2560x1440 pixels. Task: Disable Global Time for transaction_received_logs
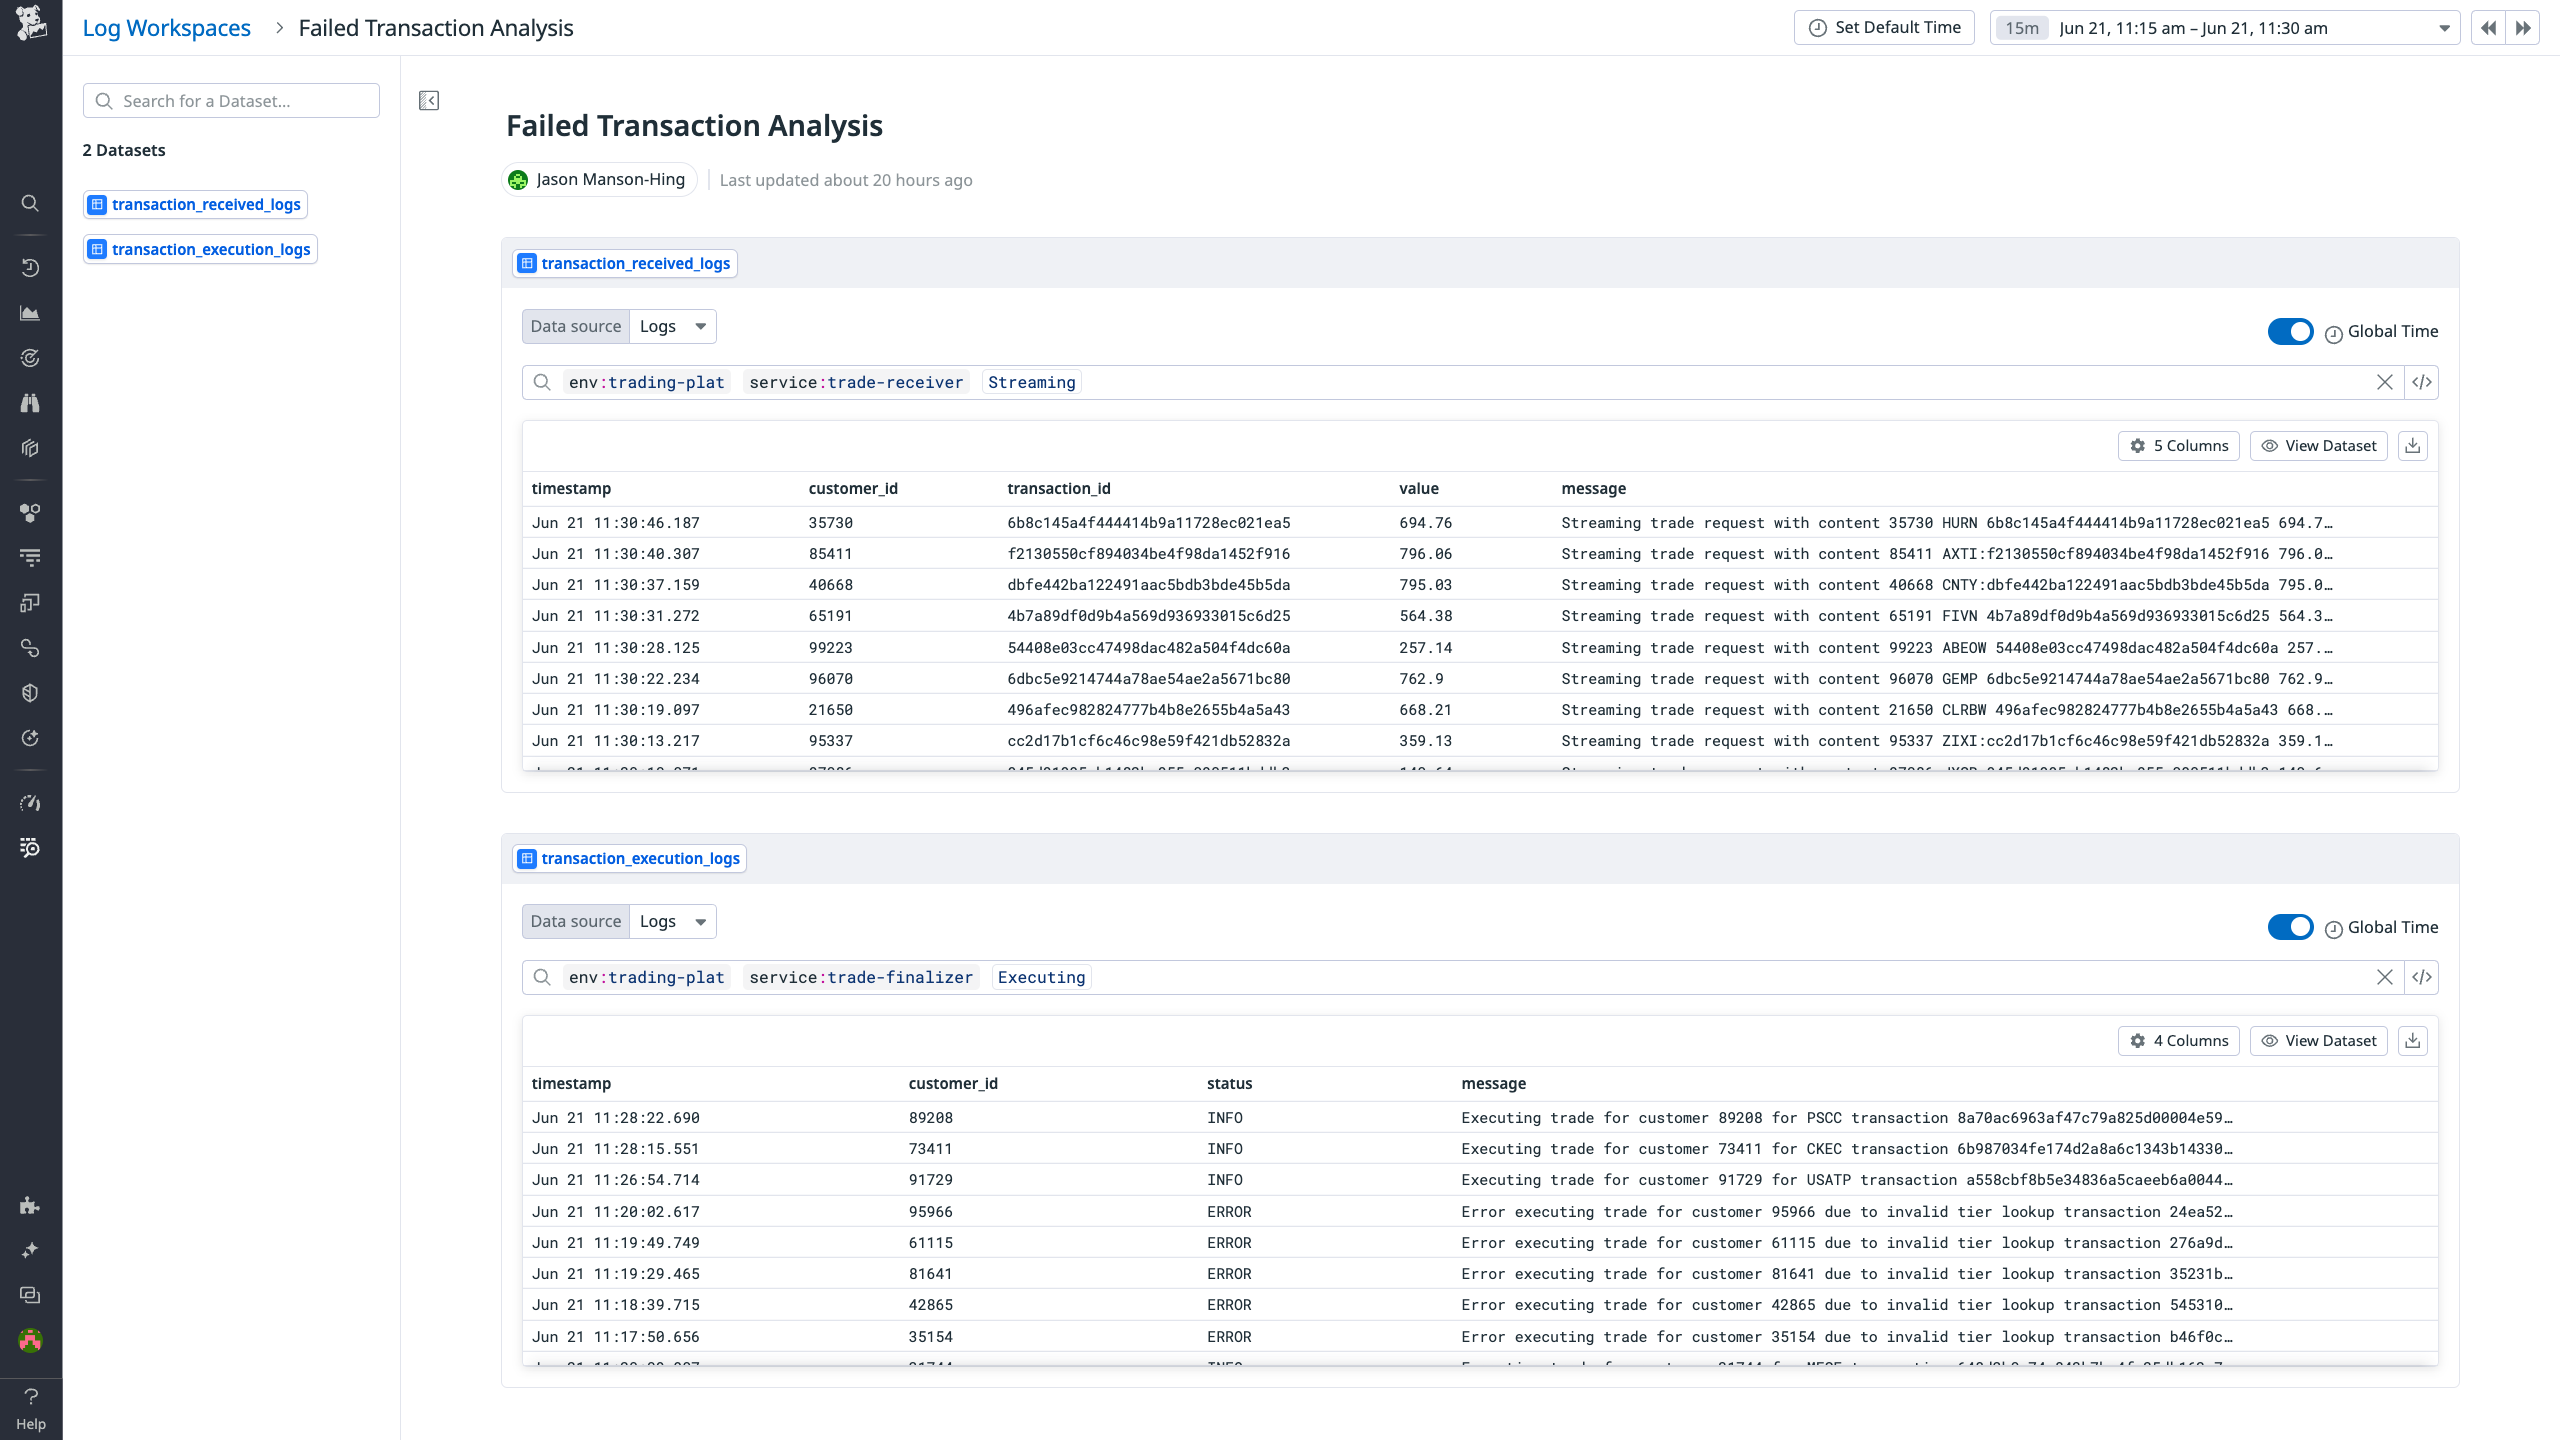tap(2291, 331)
